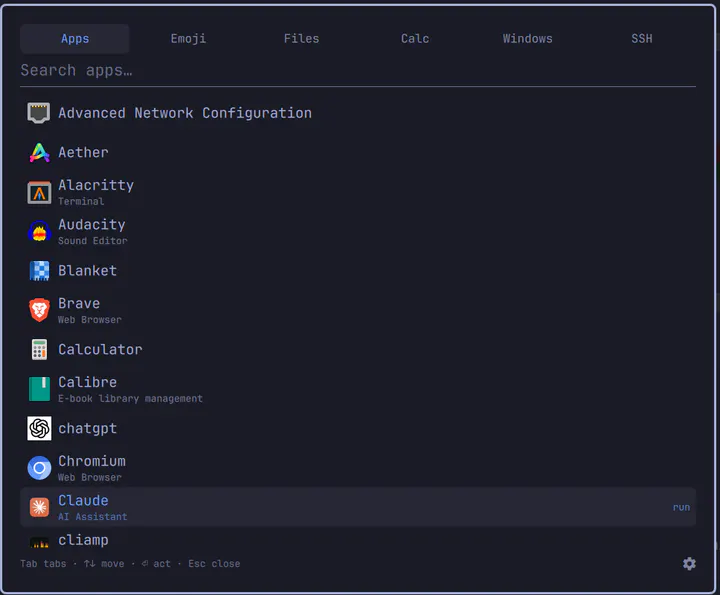Pick the Blanket app name
Image resolution: width=720 pixels, height=595 pixels.
[x=87, y=271]
